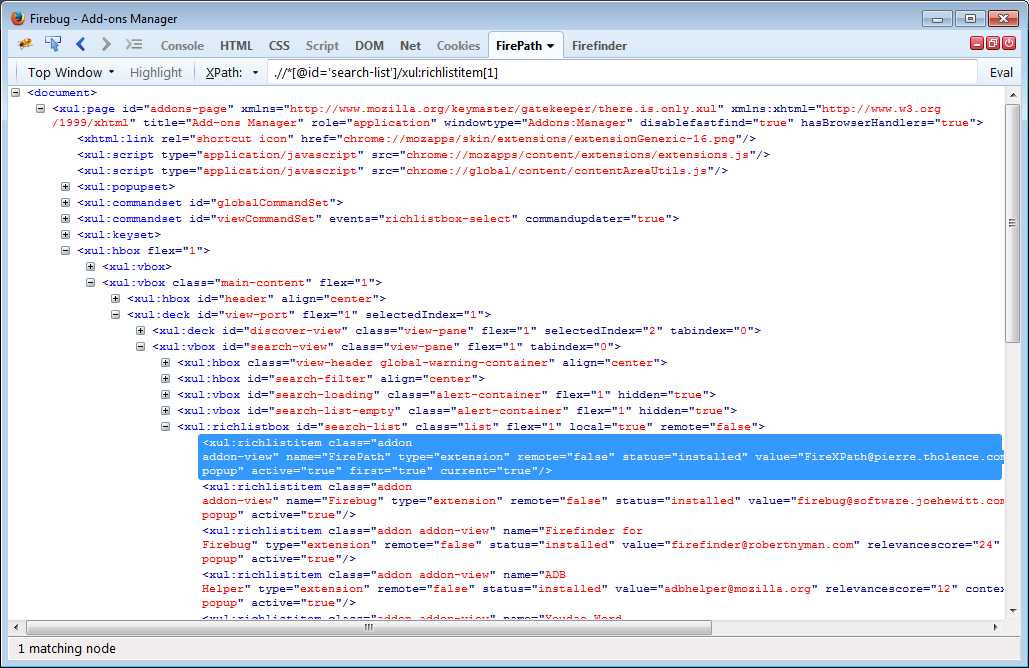Collapse the view-port deck node

[x=116, y=314]
